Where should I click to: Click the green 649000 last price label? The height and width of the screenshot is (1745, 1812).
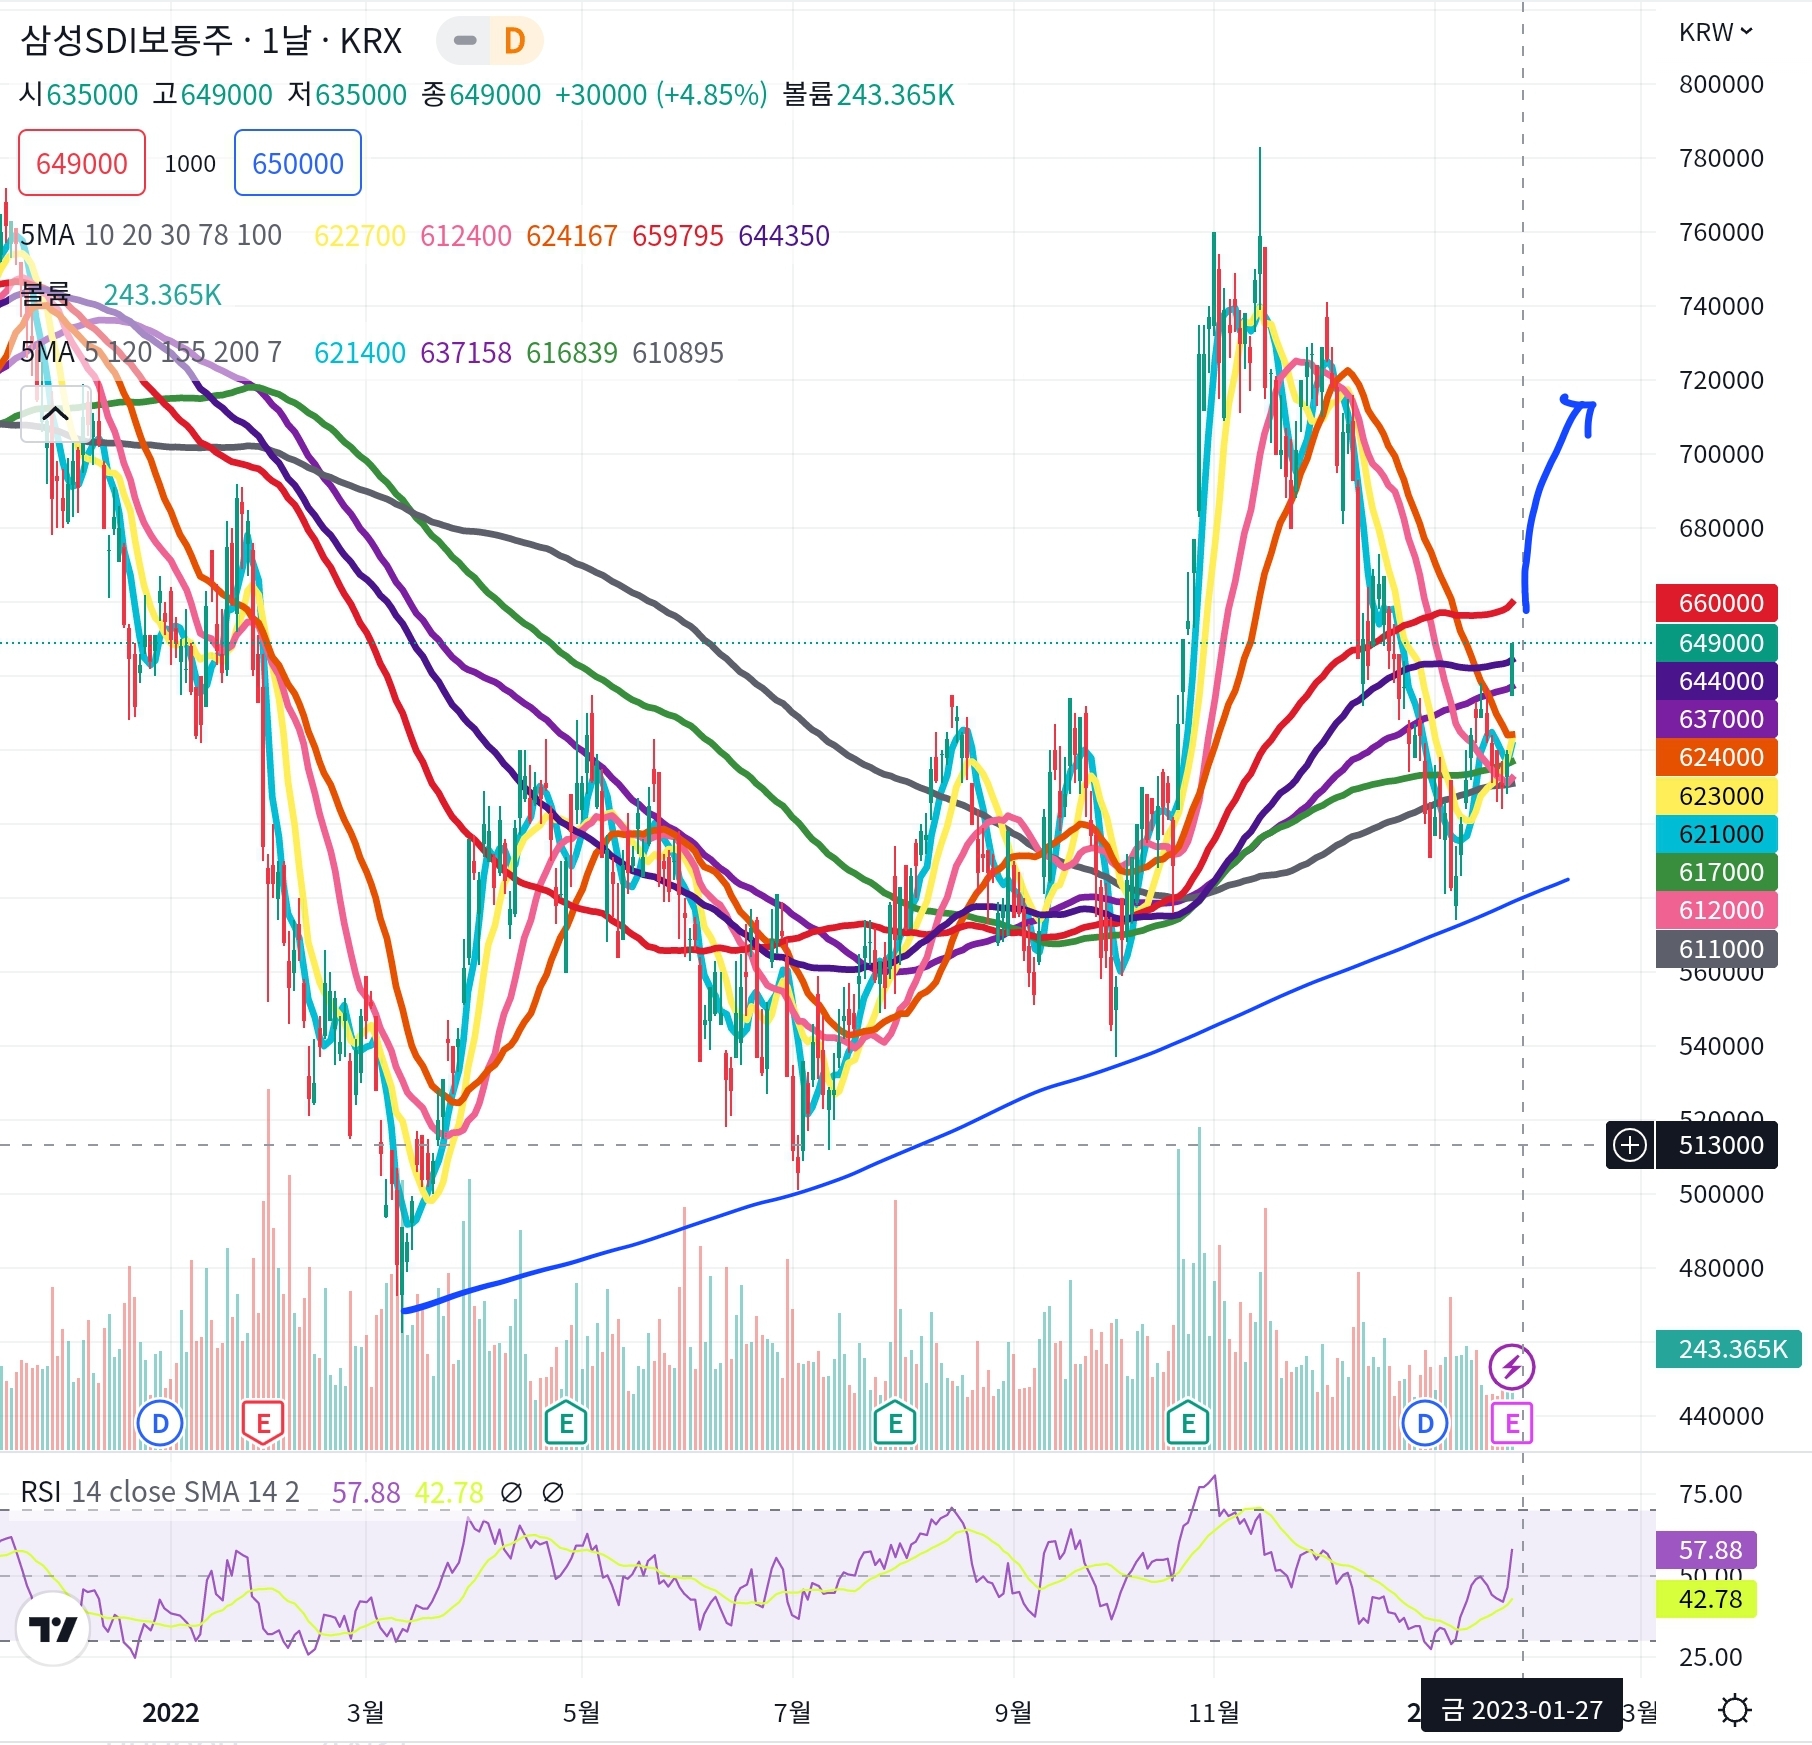tap(1717, 643)
